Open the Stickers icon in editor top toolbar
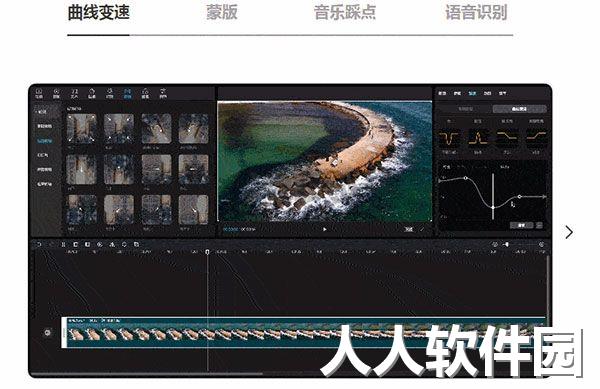 pyautogui.click(x=92, y=93)
